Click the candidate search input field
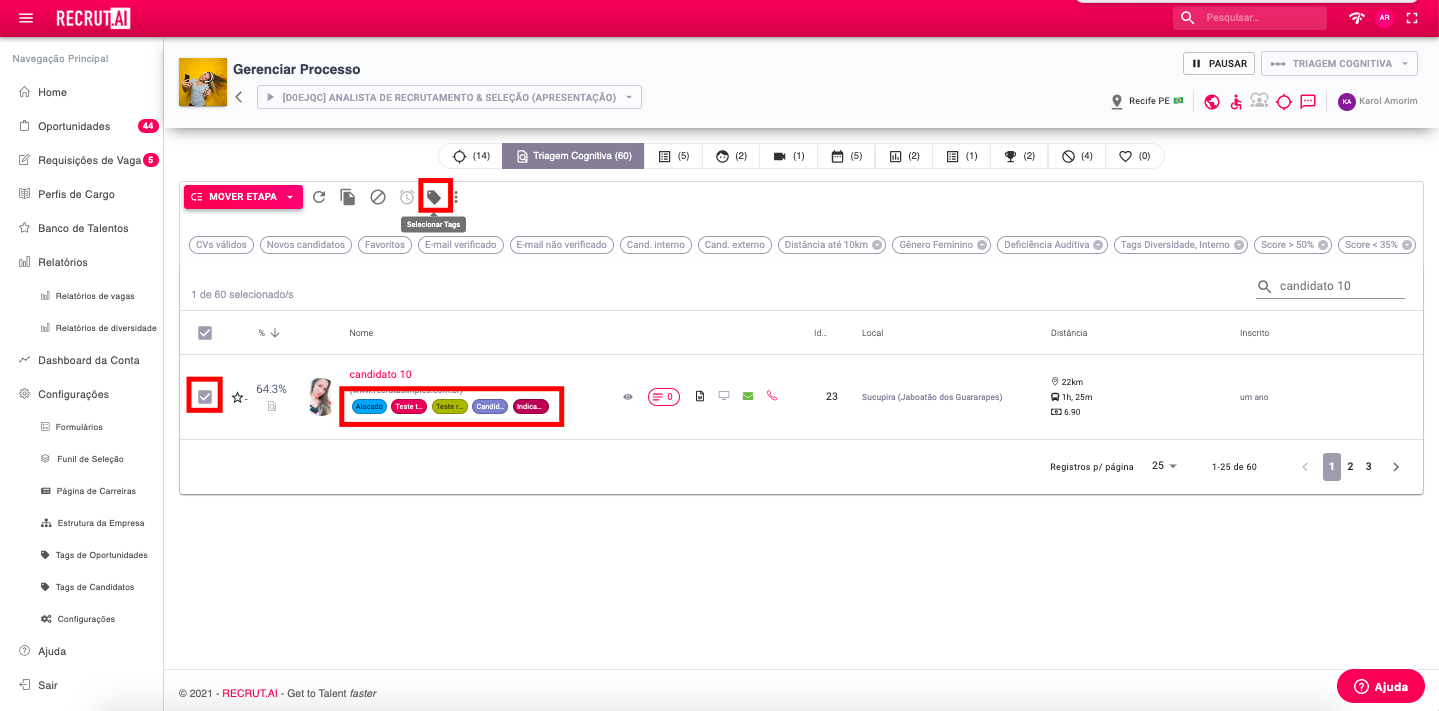Screen dimensions: 1439x711 pos(1340,286)
